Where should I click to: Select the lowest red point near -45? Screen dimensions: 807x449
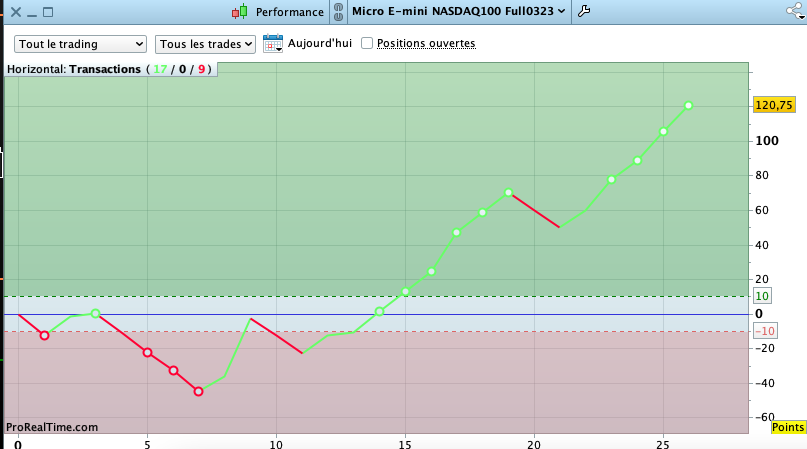click(199, 392)
